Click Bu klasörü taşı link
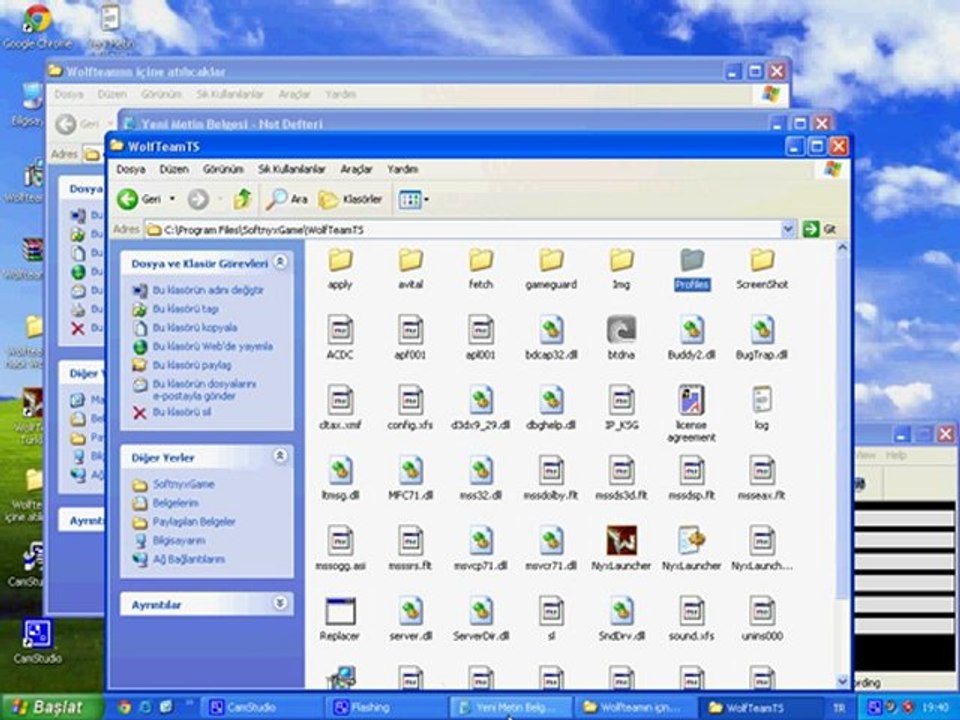Screen dimensions: 960x720 coord(186,309)
